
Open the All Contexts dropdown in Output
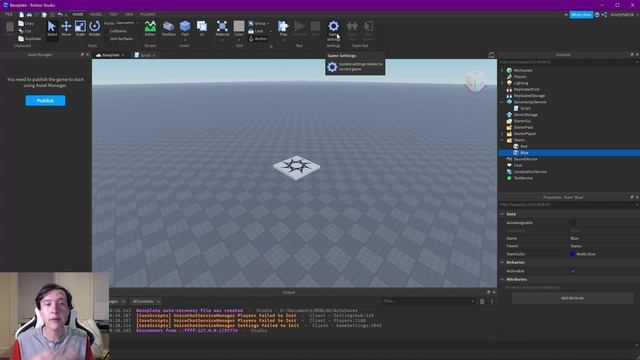146,301
